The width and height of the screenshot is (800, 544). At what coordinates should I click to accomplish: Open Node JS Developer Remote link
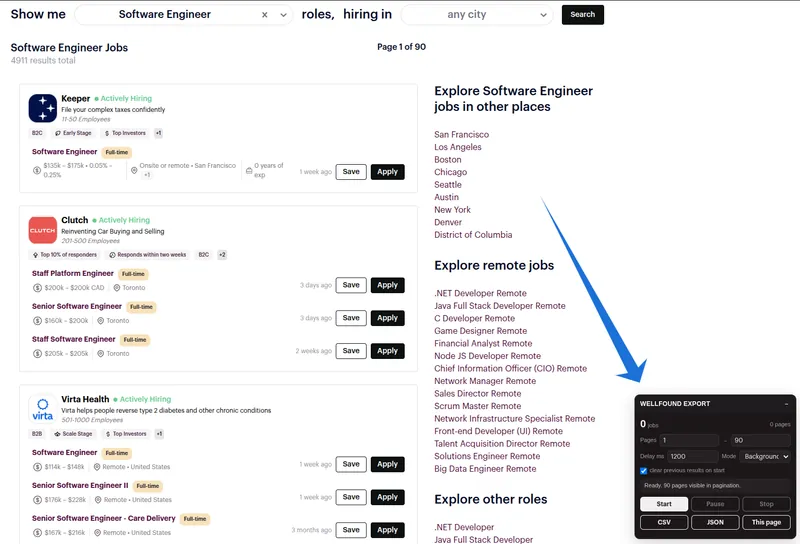click(487, 356)
